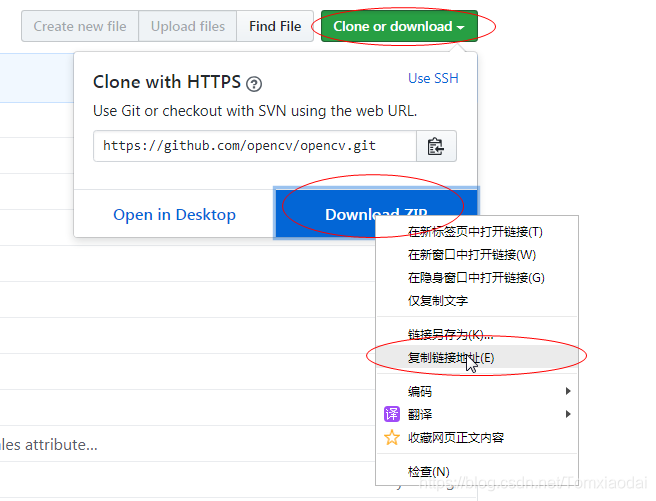Click the Create new file button
This screenshot has width=656, height=501.
click(x=80, y=26)
